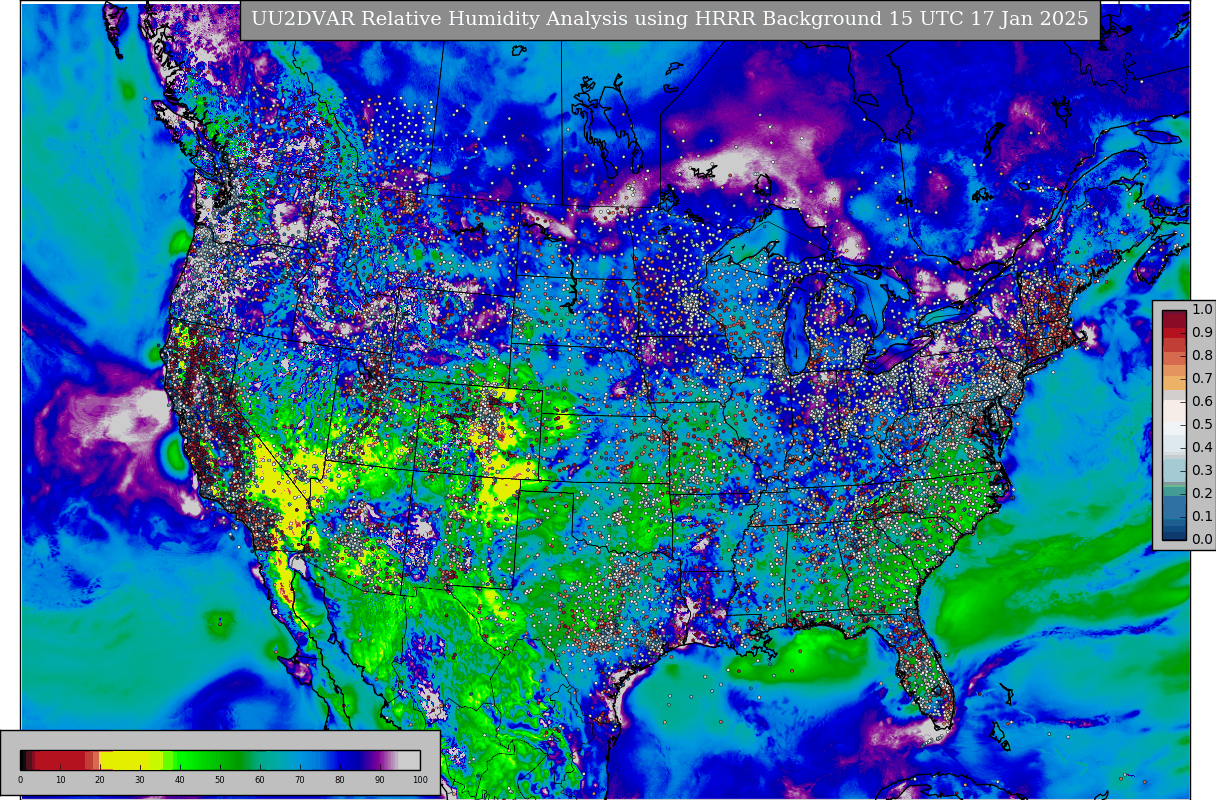The width and height of the screenshot is (1216, 800).
Task: Click the '10' tick label on bottom colorbar
Action: (x=60, y=780)
